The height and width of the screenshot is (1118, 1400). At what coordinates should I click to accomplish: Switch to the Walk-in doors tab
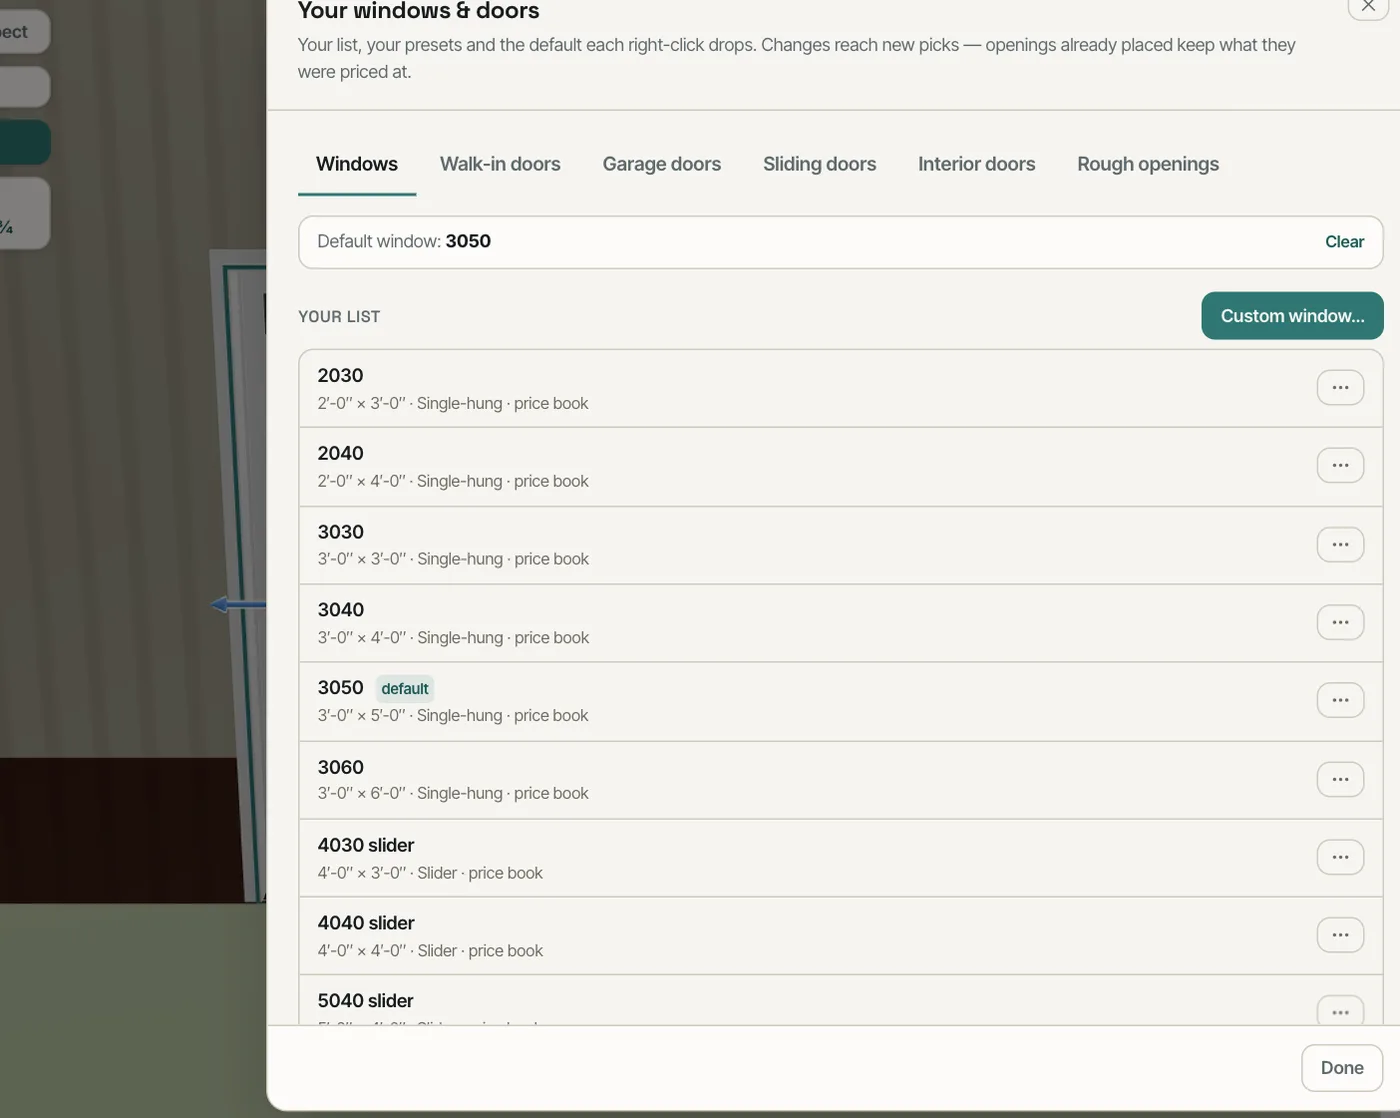(500, 164)
